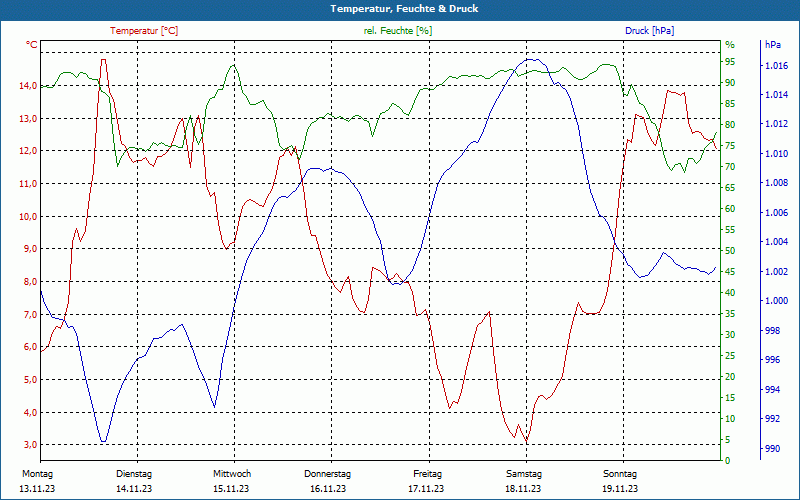The height and width of the screenshot is (500, 800).
Task: Click the '%' unit label on the humidity axis
Action: pos(730,45)
